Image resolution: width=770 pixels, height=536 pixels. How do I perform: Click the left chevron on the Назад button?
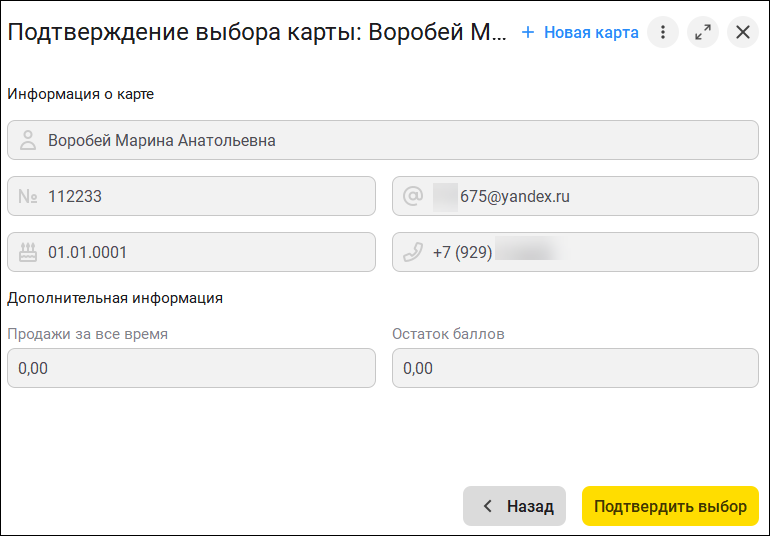tap(488, 506)
